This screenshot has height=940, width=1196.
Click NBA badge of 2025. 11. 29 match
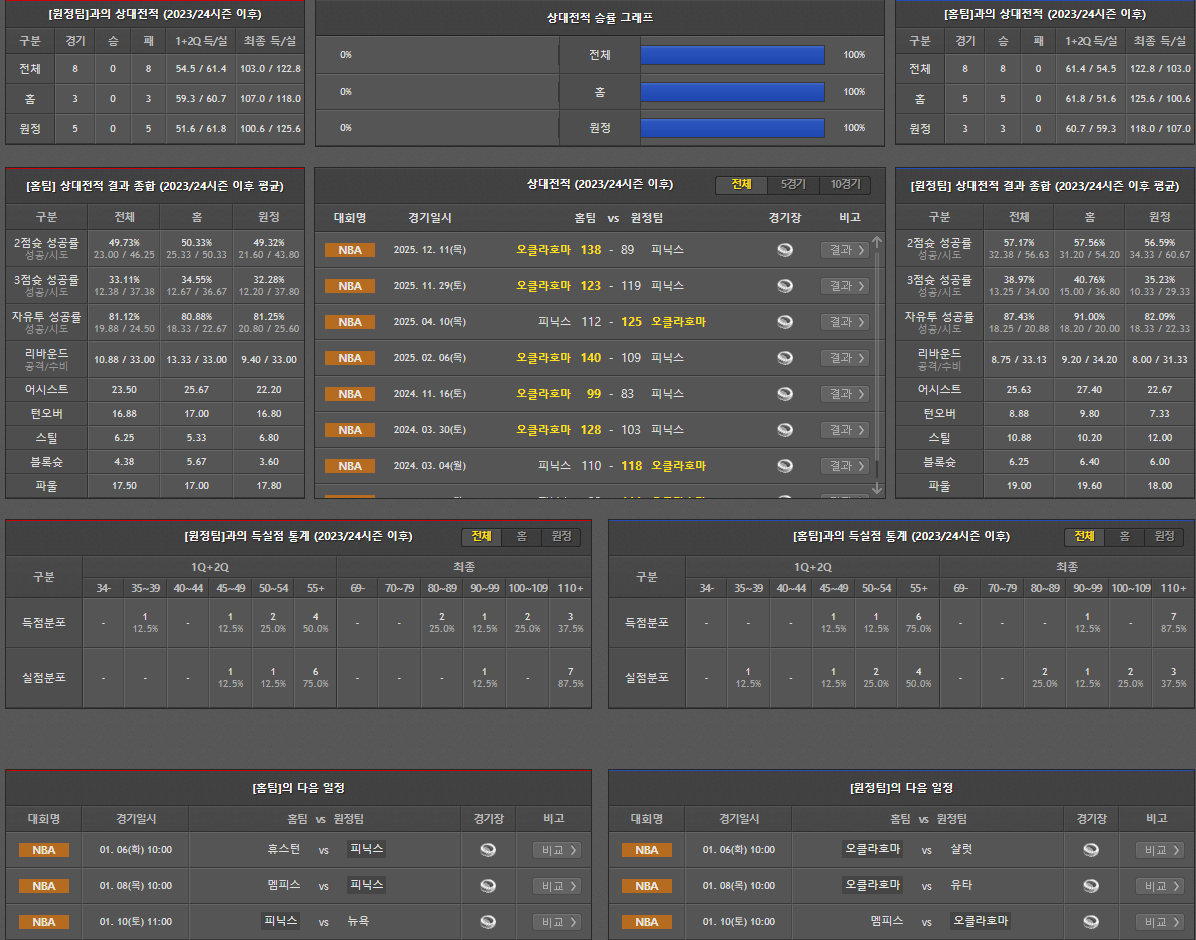pyautogui.click(x=350, y=286)
